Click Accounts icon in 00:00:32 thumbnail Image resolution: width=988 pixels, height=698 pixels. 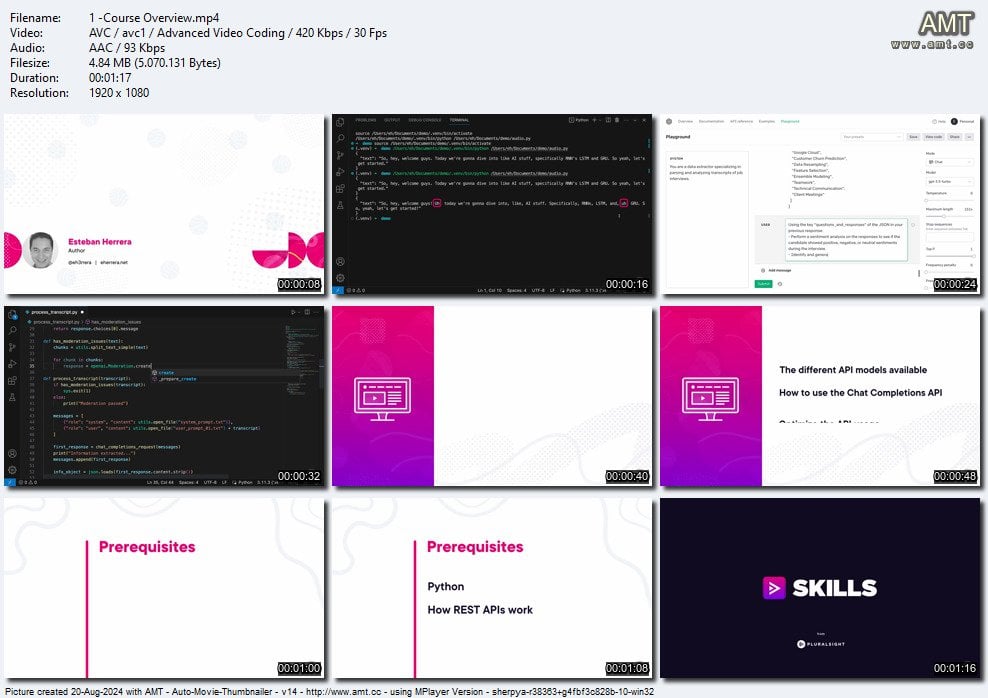click(x=13, y=454)
